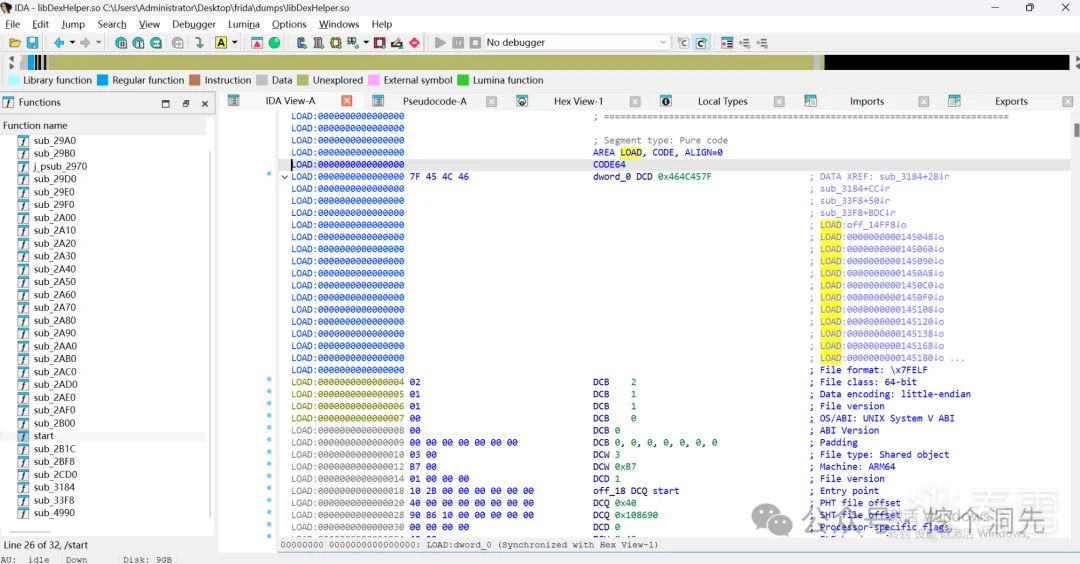Close the Pseudocode-A tab

(491, 101)
